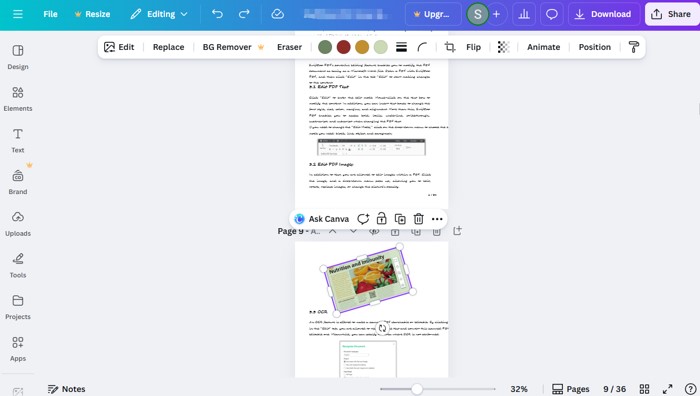Select the Crop tool icon
The width and height of the screenshot is (700, 396).
point(450,47)
